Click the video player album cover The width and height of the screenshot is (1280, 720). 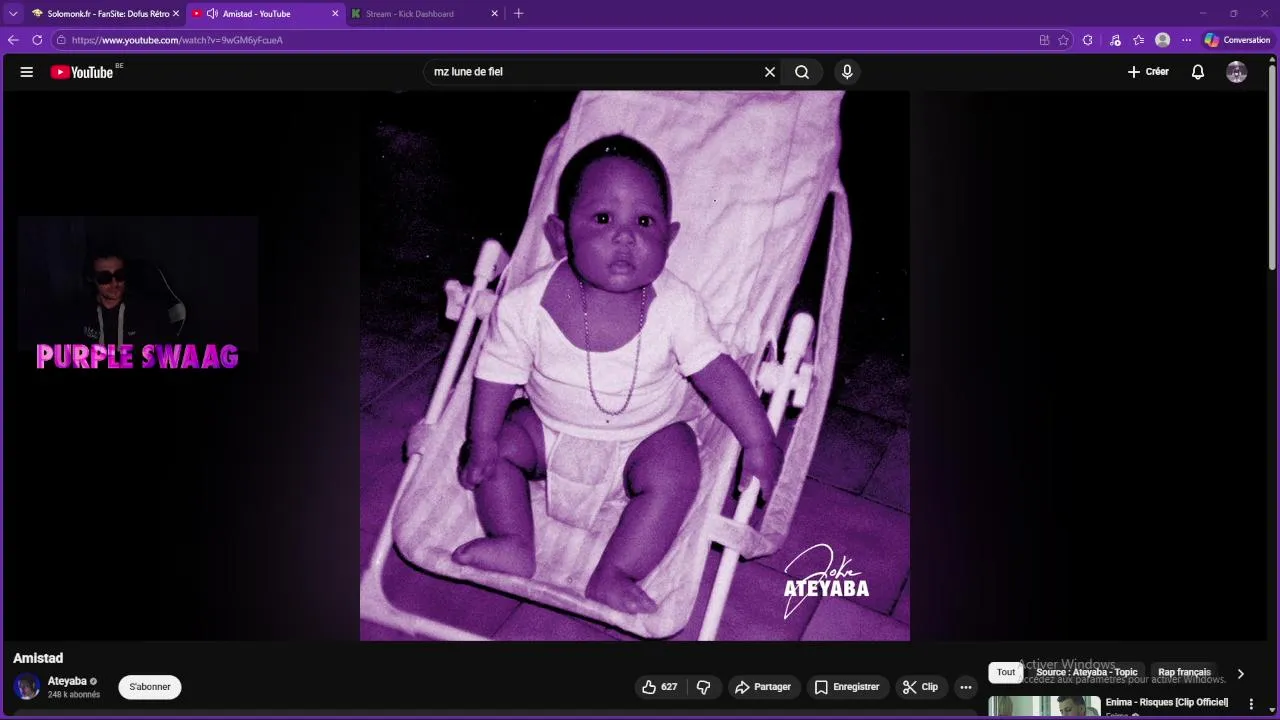[x=635, y=365]
